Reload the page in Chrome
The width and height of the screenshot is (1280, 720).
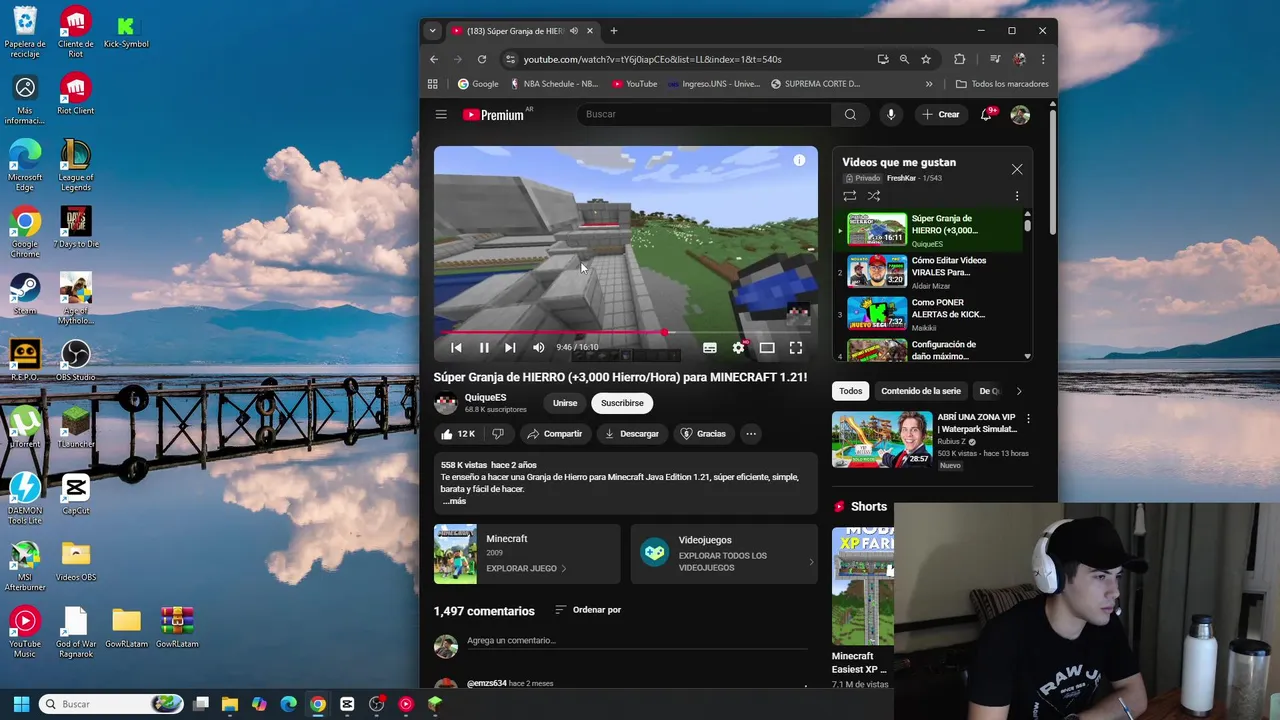tap(482, 59)
